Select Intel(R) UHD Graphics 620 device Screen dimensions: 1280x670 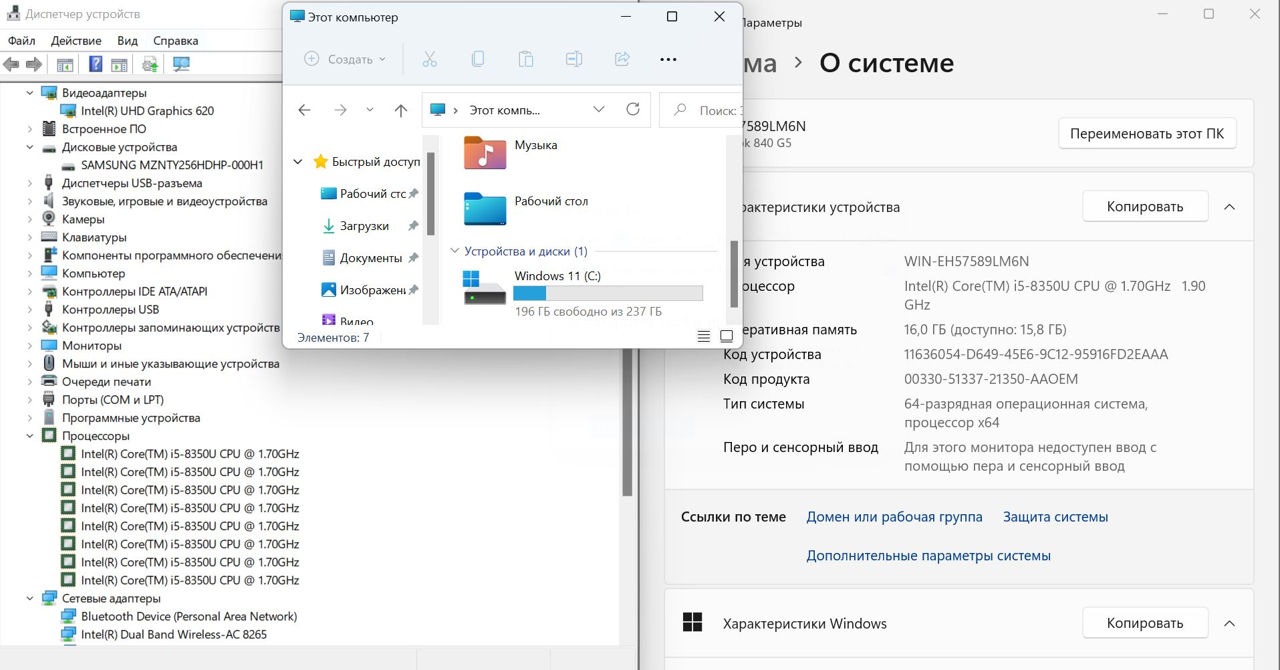click(x=147, y=111)
